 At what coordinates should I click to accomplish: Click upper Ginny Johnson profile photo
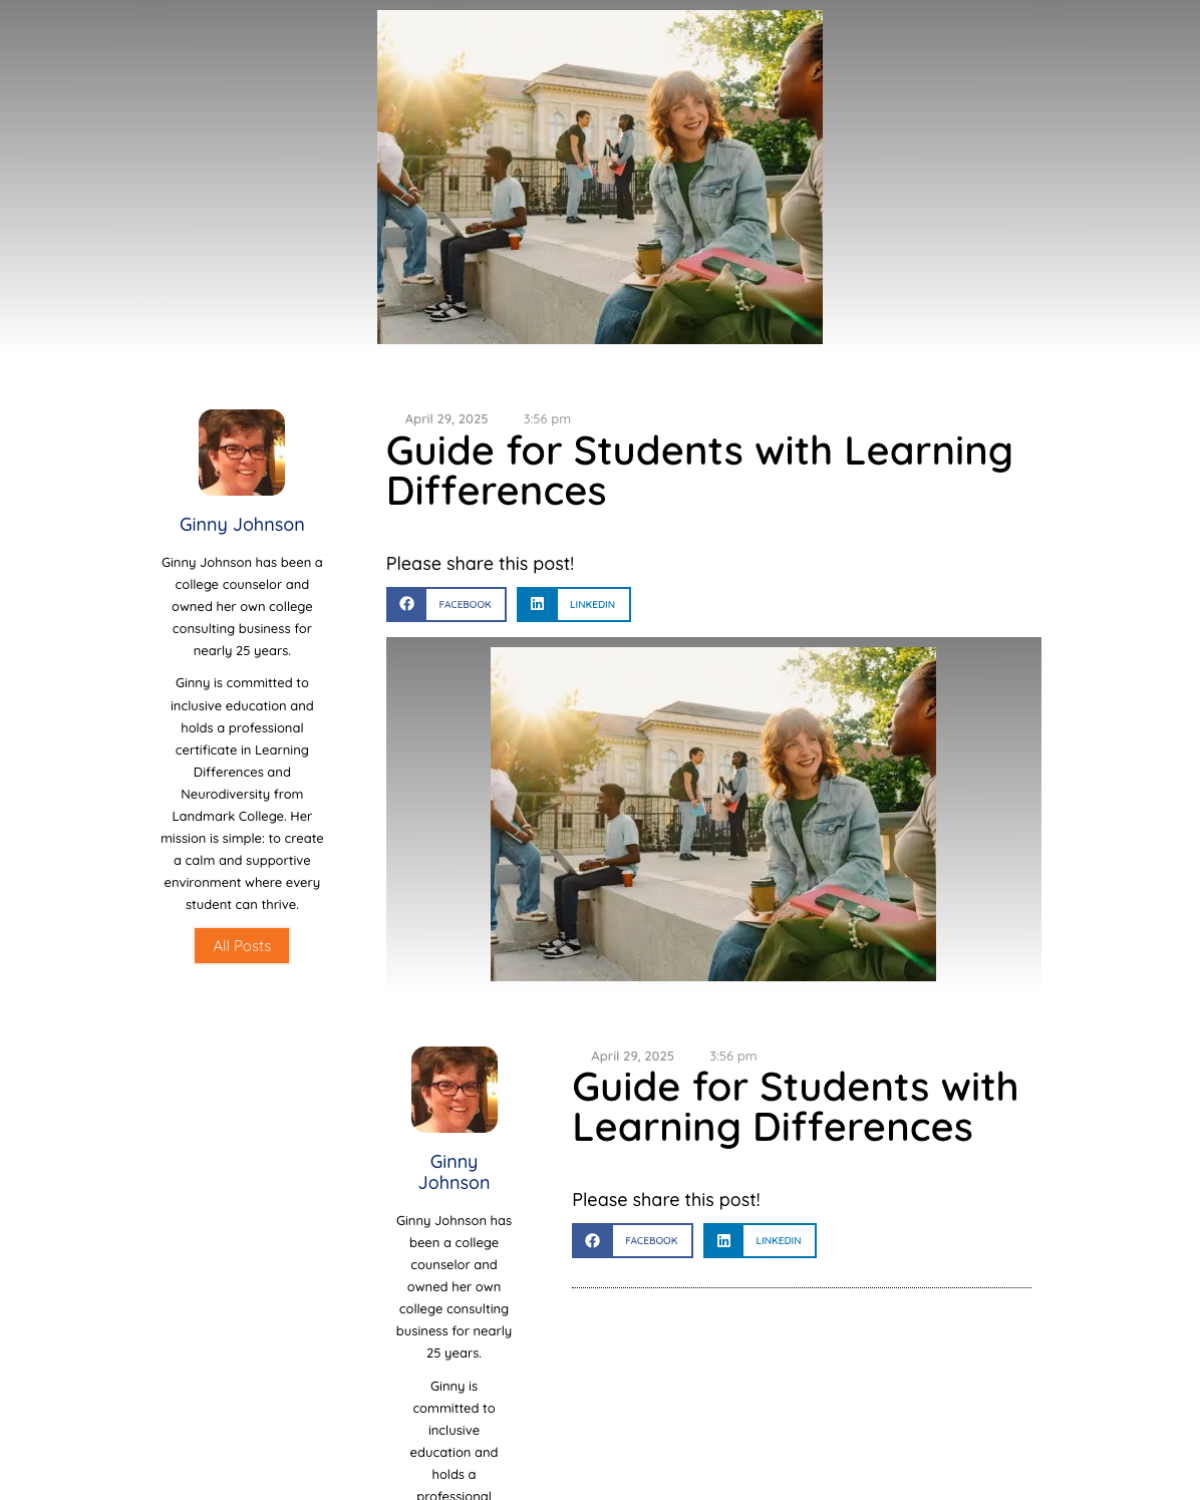(242, 452)
